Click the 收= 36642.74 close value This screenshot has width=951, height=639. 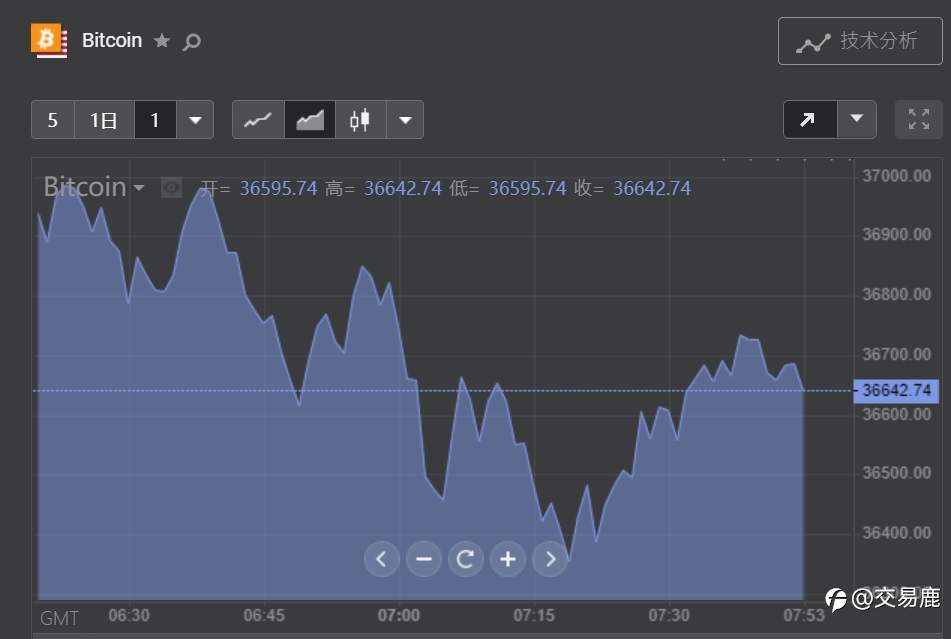pos(633,189)
